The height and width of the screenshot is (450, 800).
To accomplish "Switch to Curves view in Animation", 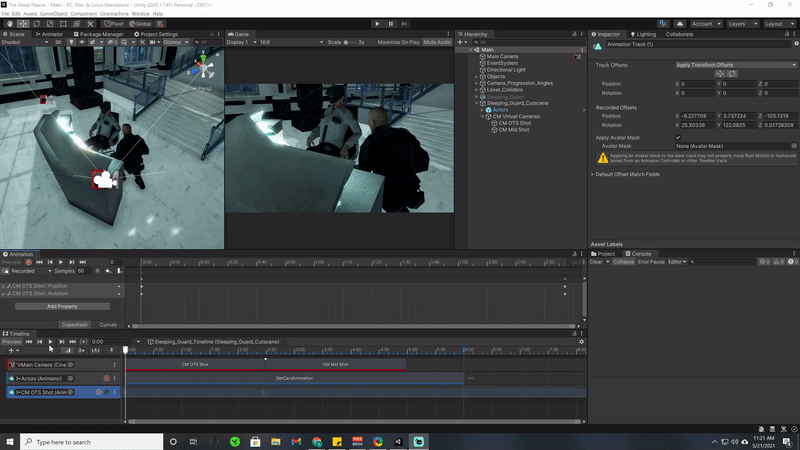I will pos(107,324).
